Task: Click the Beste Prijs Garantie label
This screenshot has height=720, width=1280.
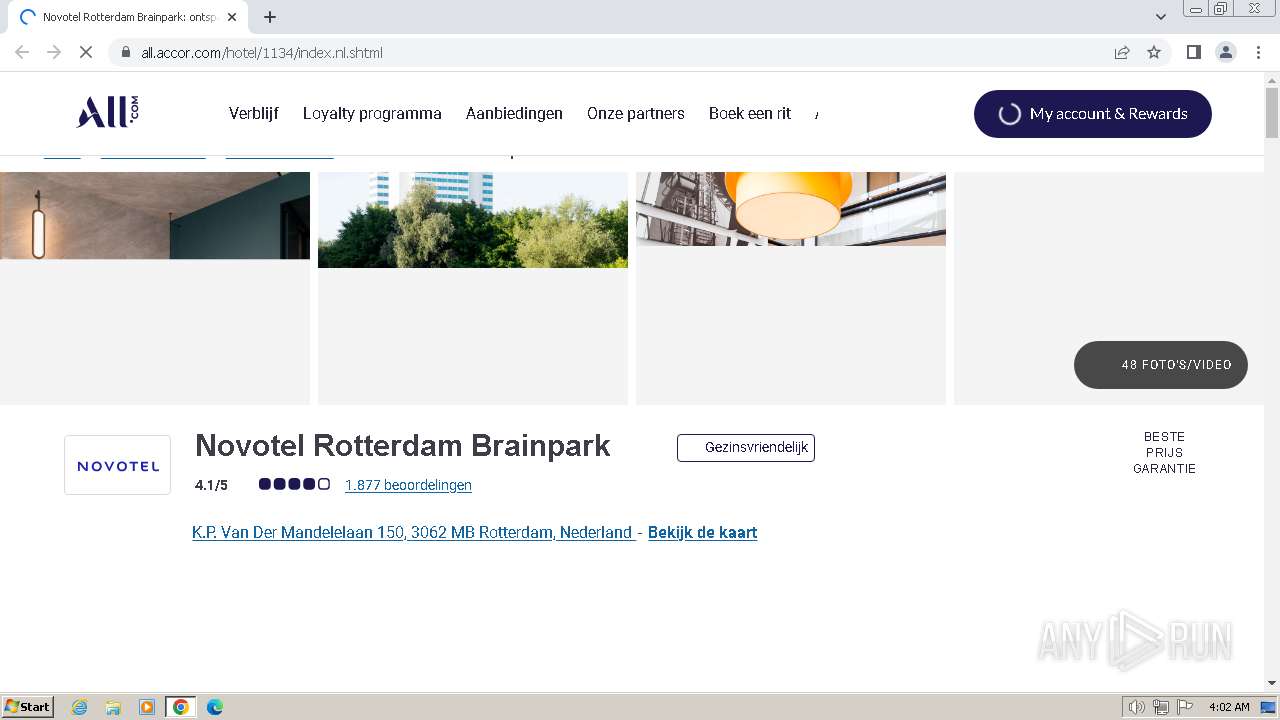Action: coord(1164,453)
